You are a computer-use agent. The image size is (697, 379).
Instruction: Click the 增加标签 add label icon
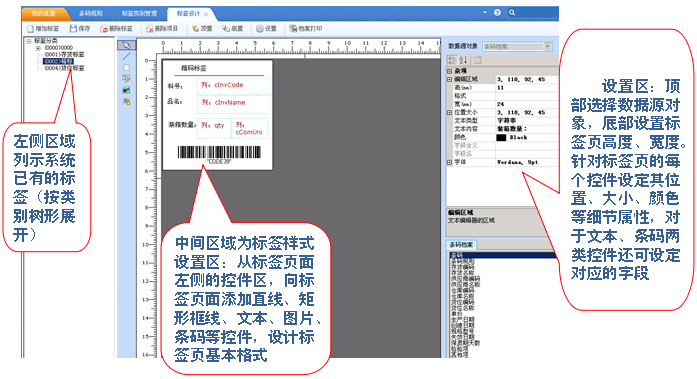(x=31, y=29)
